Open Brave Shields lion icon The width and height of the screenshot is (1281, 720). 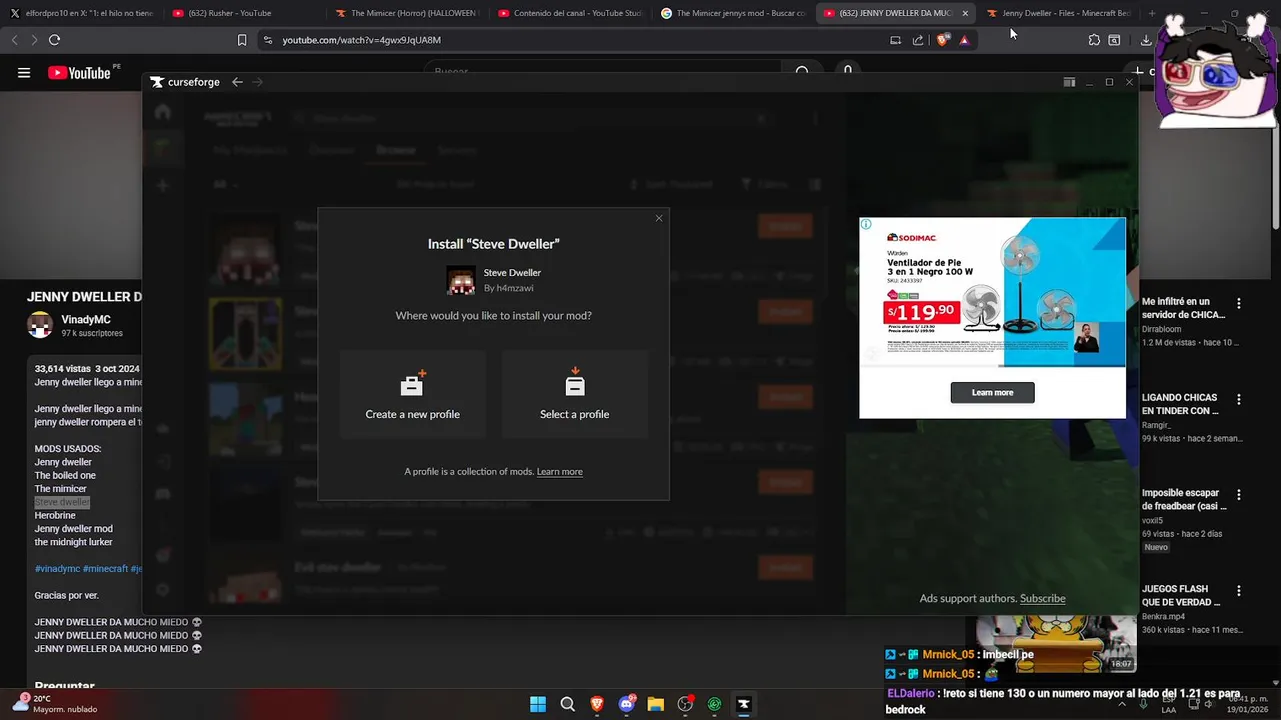click(x=943, y=40)
